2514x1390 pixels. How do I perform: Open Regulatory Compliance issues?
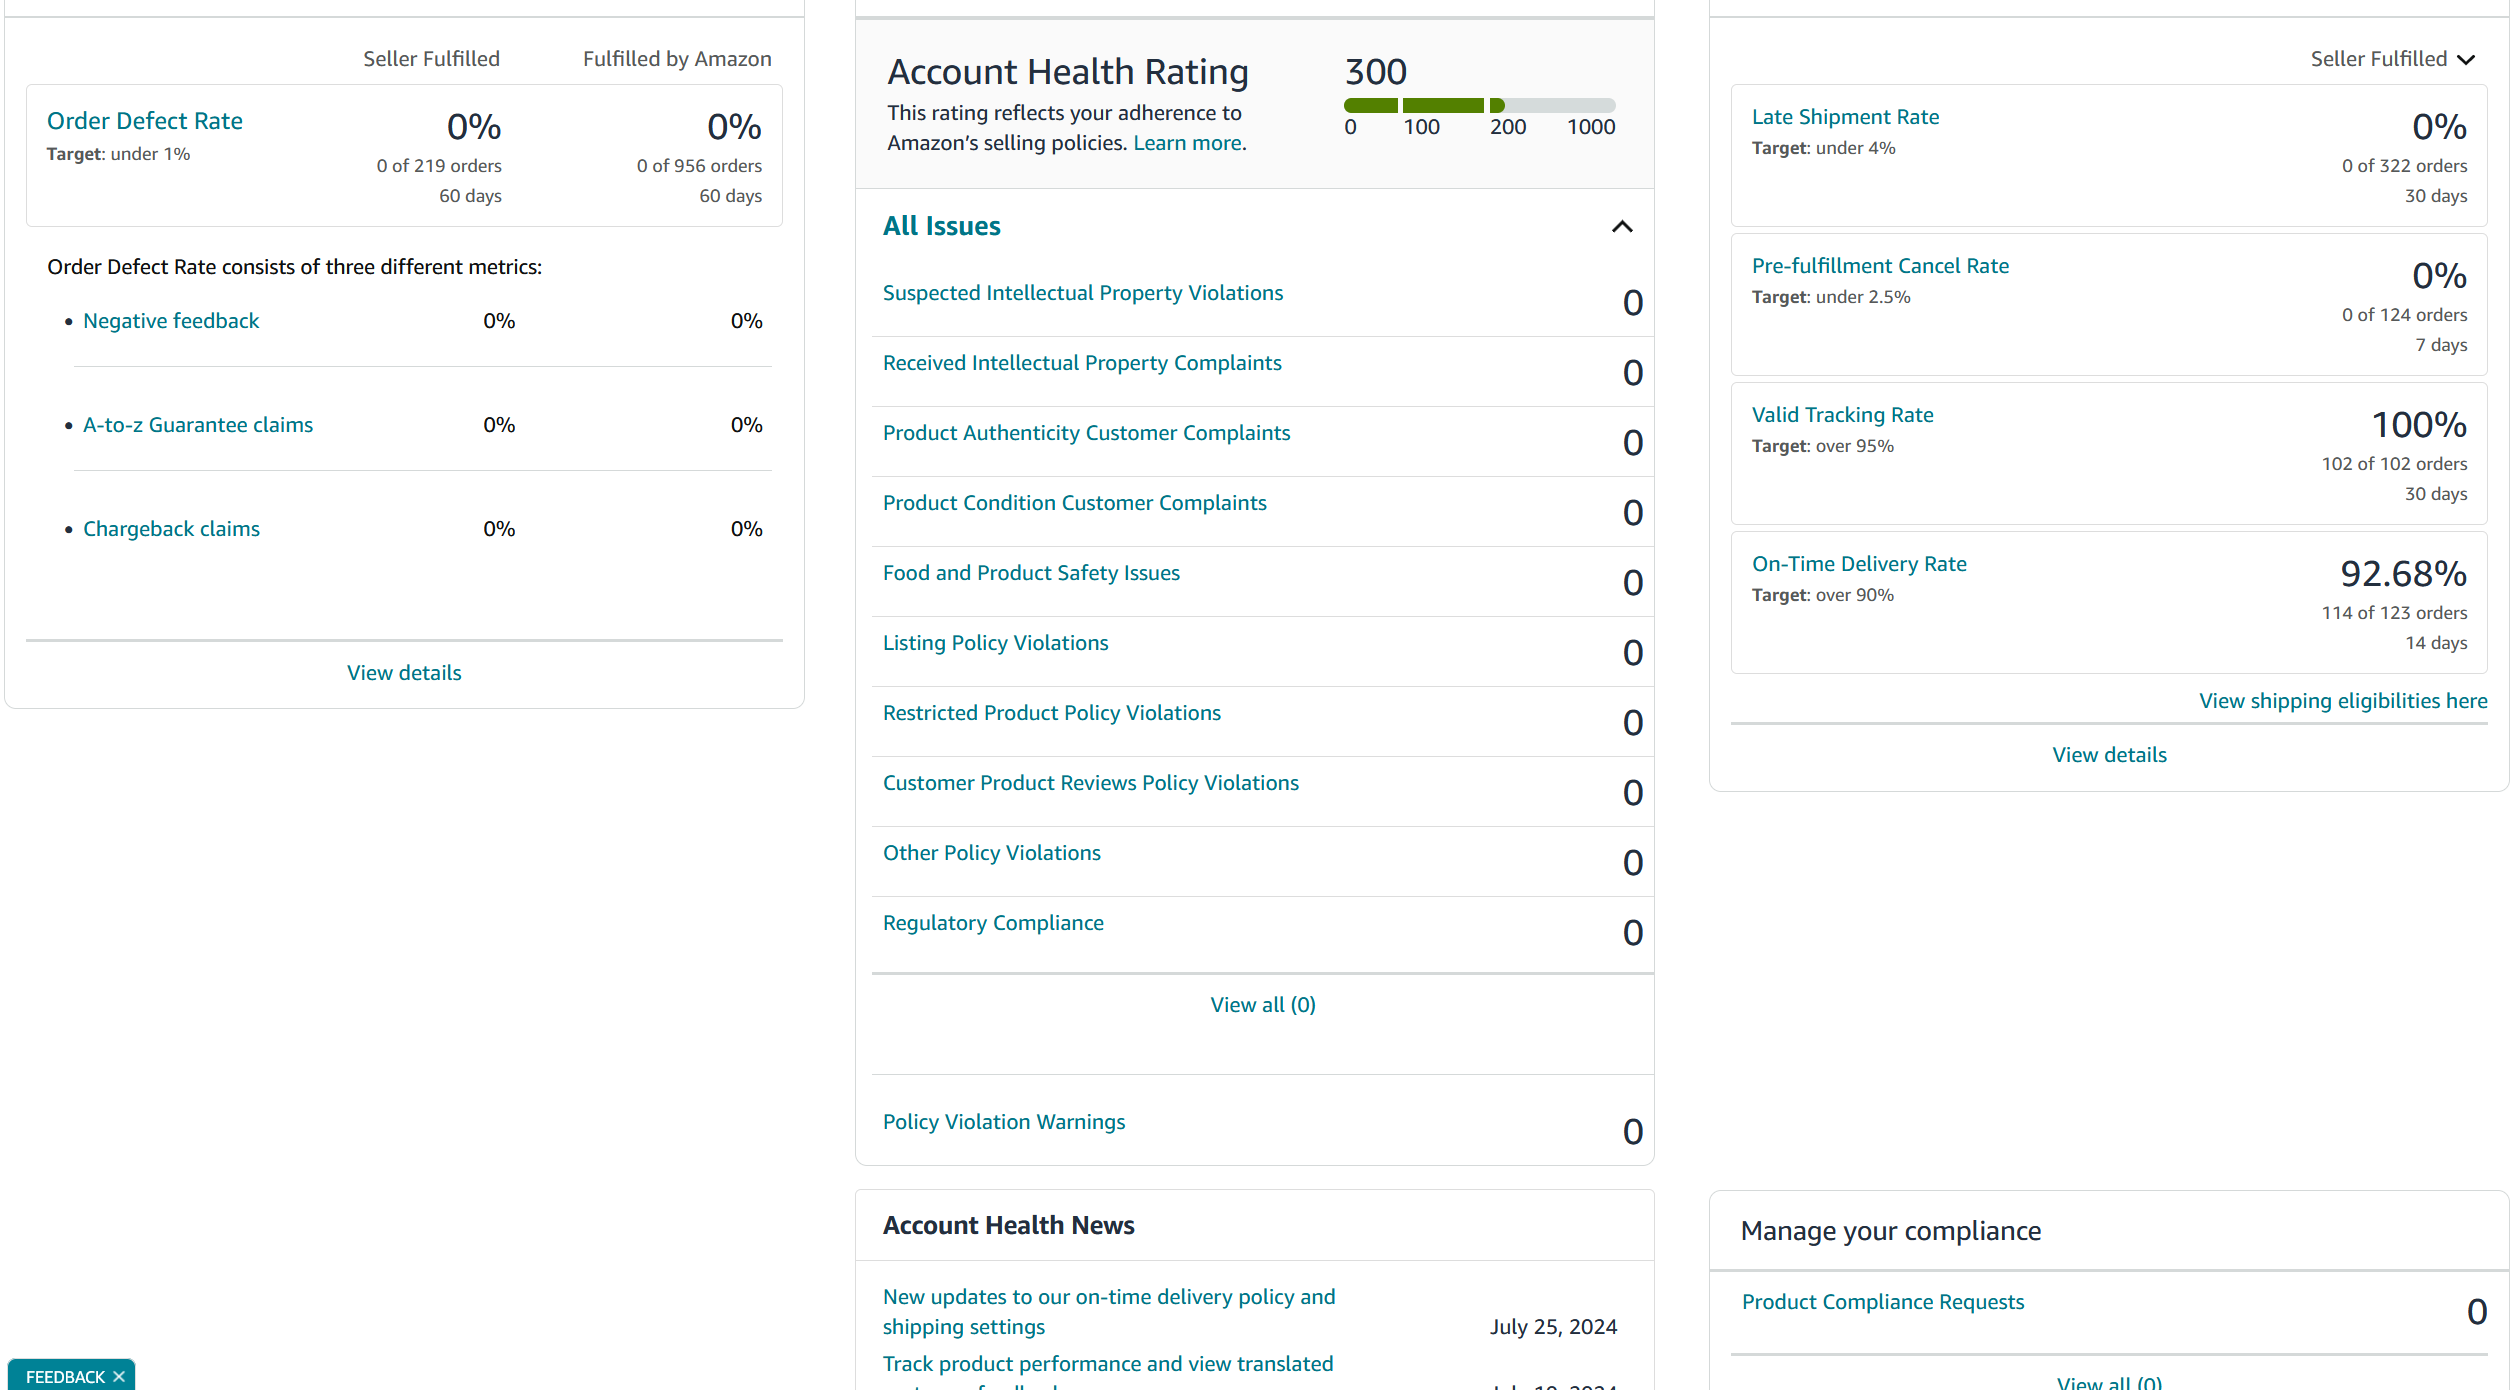993,923
